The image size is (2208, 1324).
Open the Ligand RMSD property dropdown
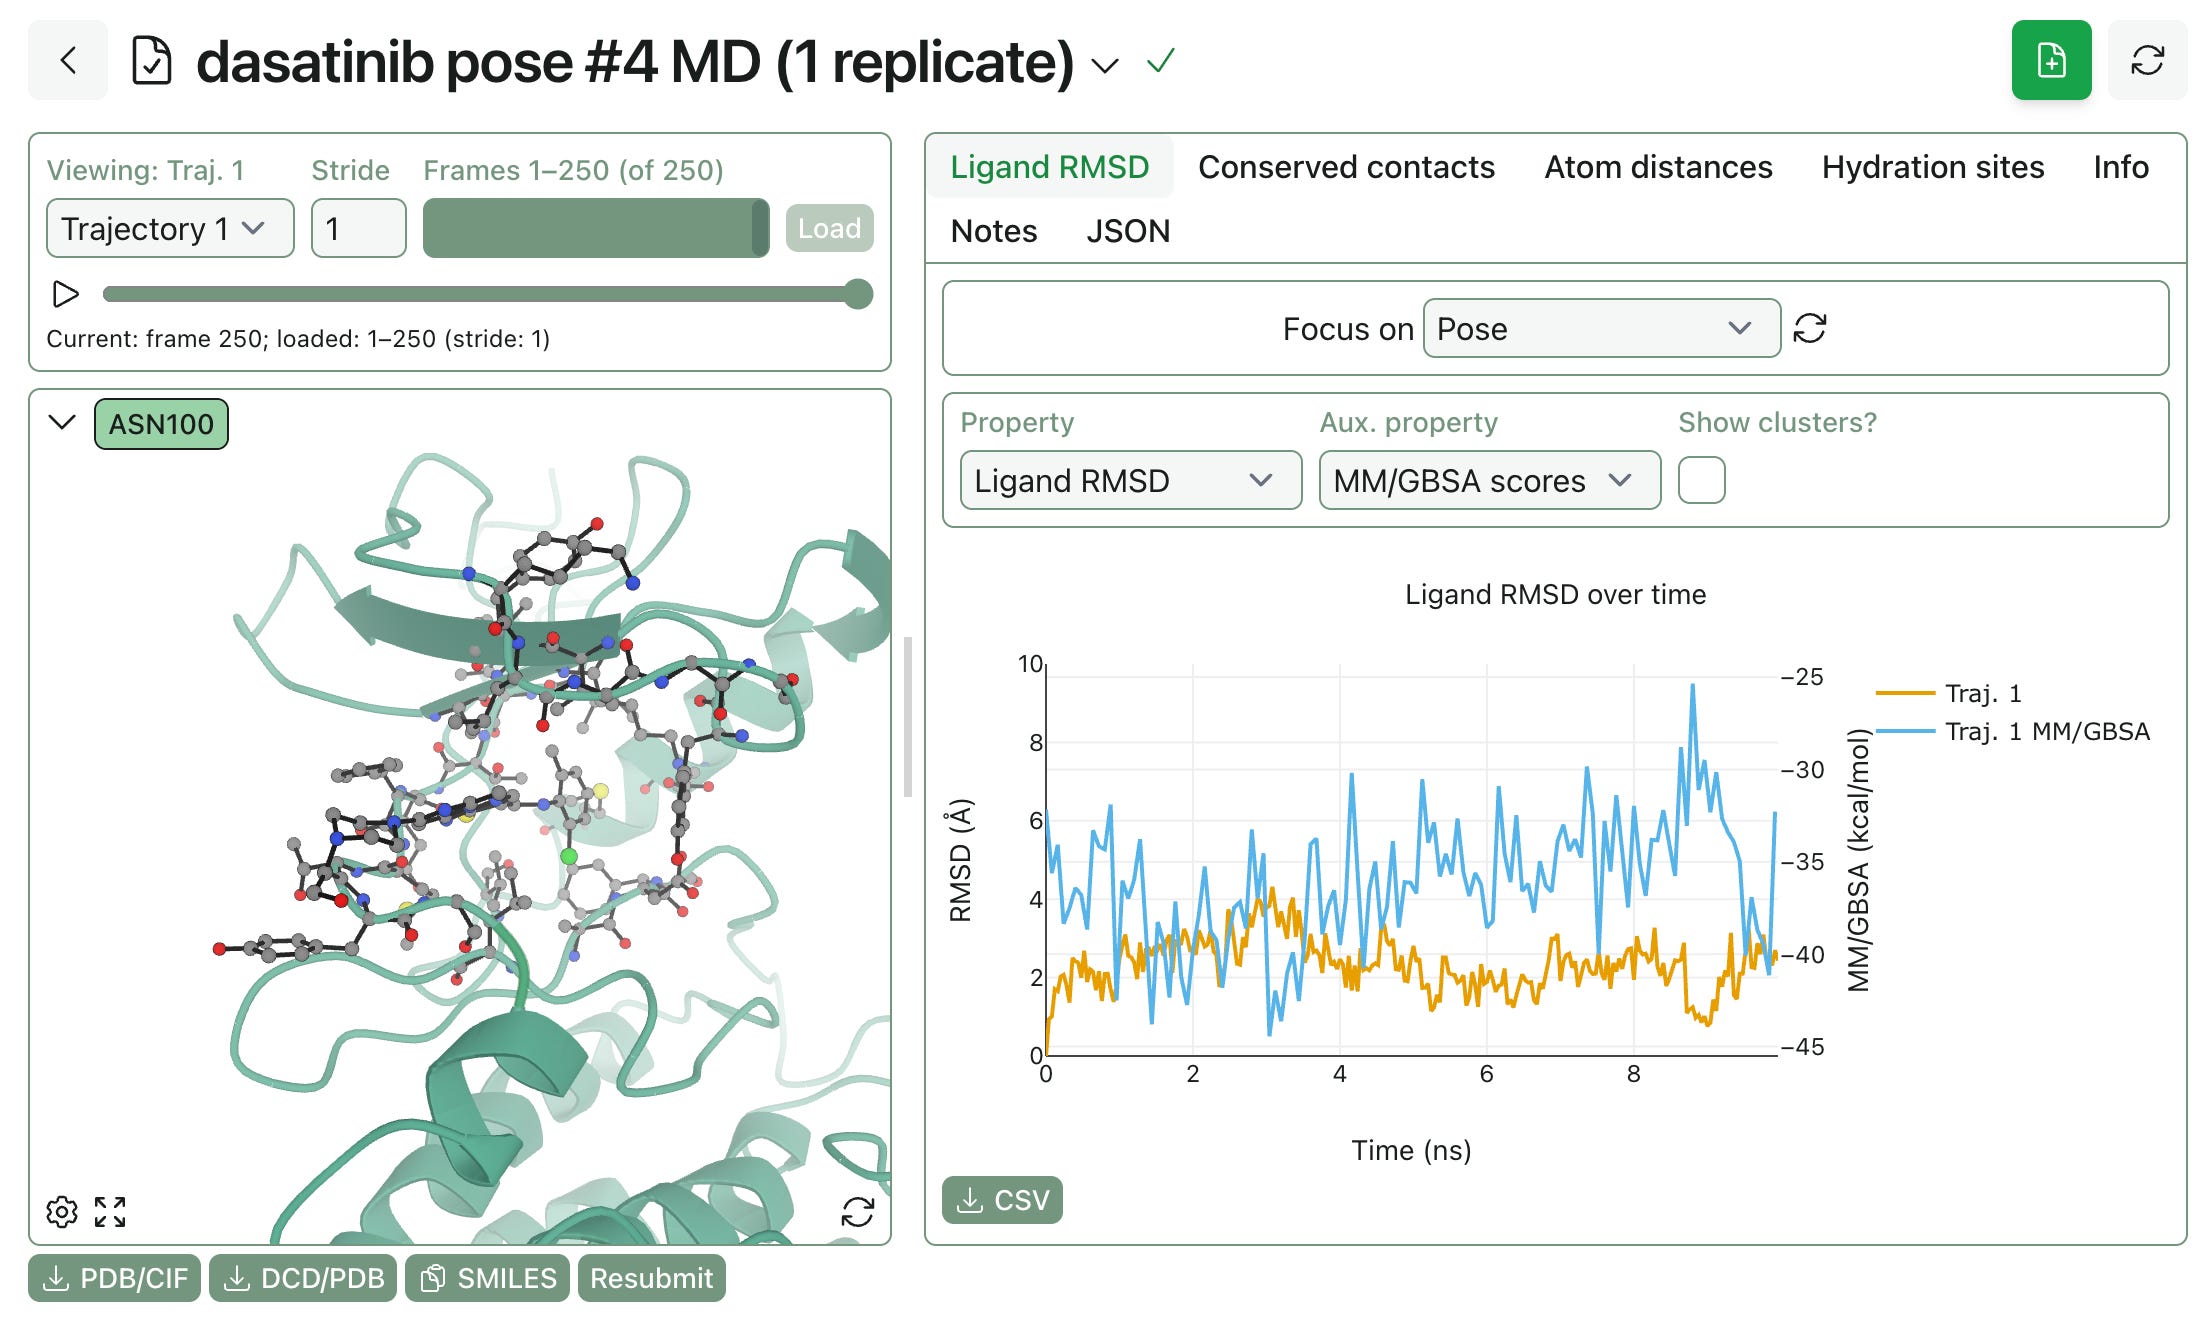click(1131, 480)
